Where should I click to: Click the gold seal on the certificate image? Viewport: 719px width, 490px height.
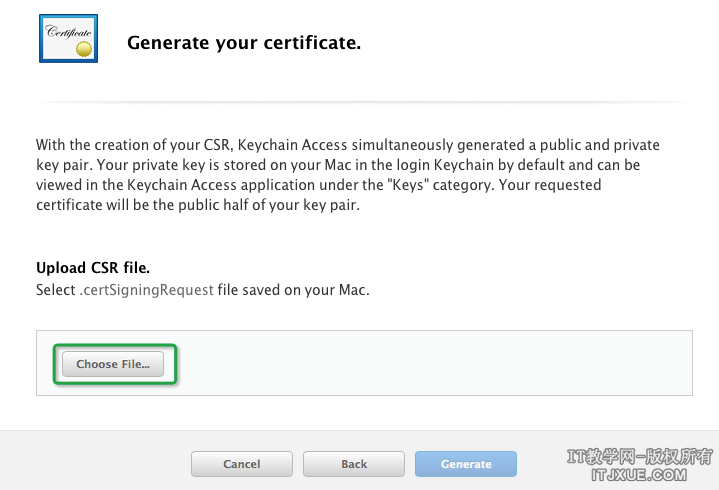click(87, 47)
